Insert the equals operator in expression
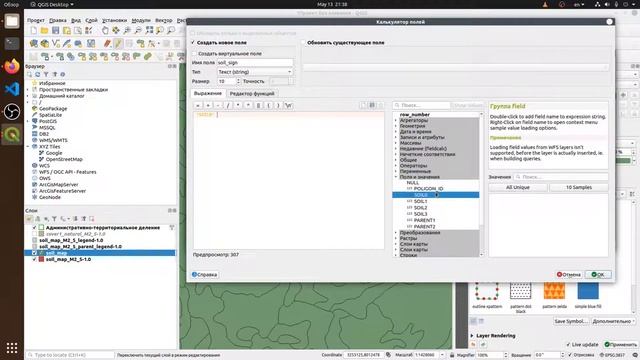 198,105
